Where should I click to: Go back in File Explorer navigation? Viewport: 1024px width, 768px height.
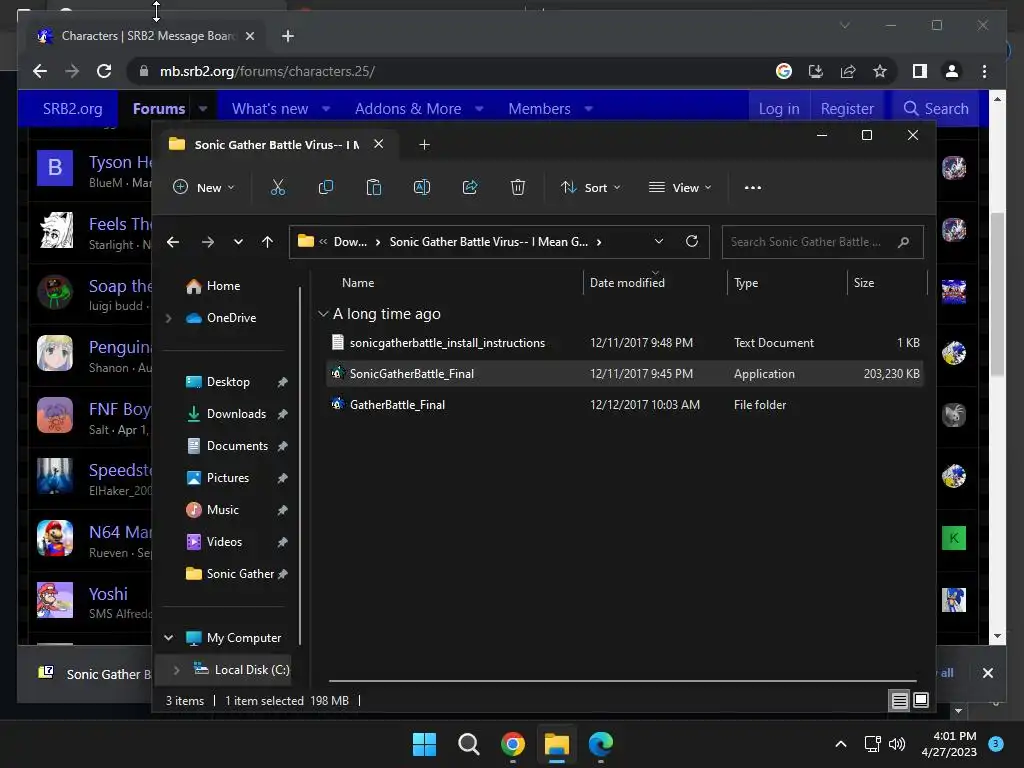173,242
